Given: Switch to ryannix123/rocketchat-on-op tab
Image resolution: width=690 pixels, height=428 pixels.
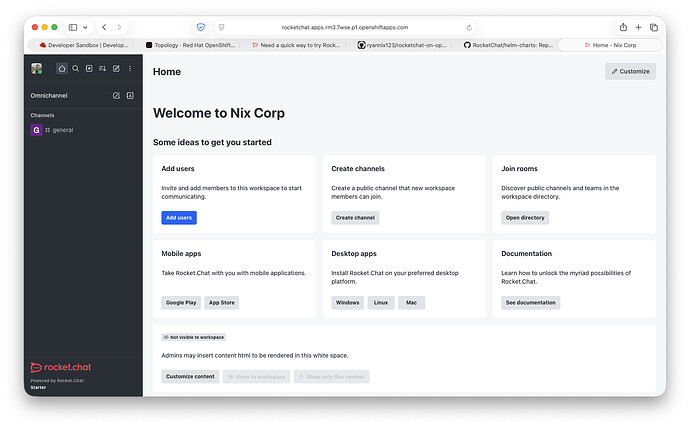Looking at the screenshot, I should click(402, 45).
